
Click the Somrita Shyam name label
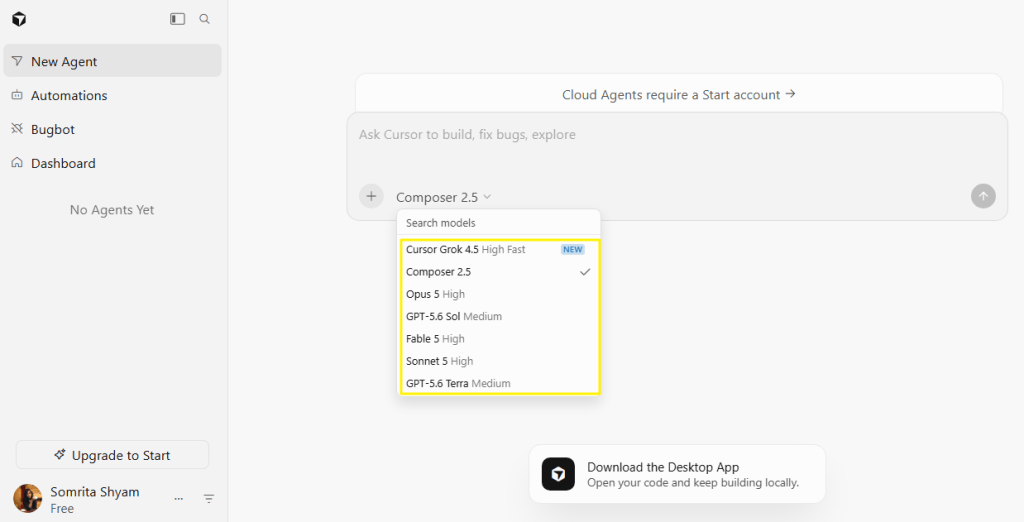click(95, 492)
